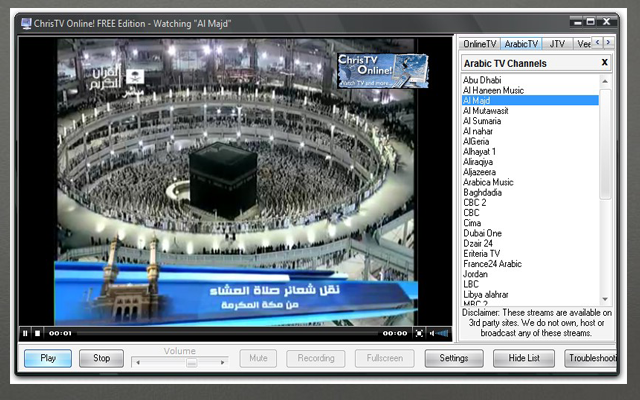Switch to the OnlineTV tab

[480, 44]
